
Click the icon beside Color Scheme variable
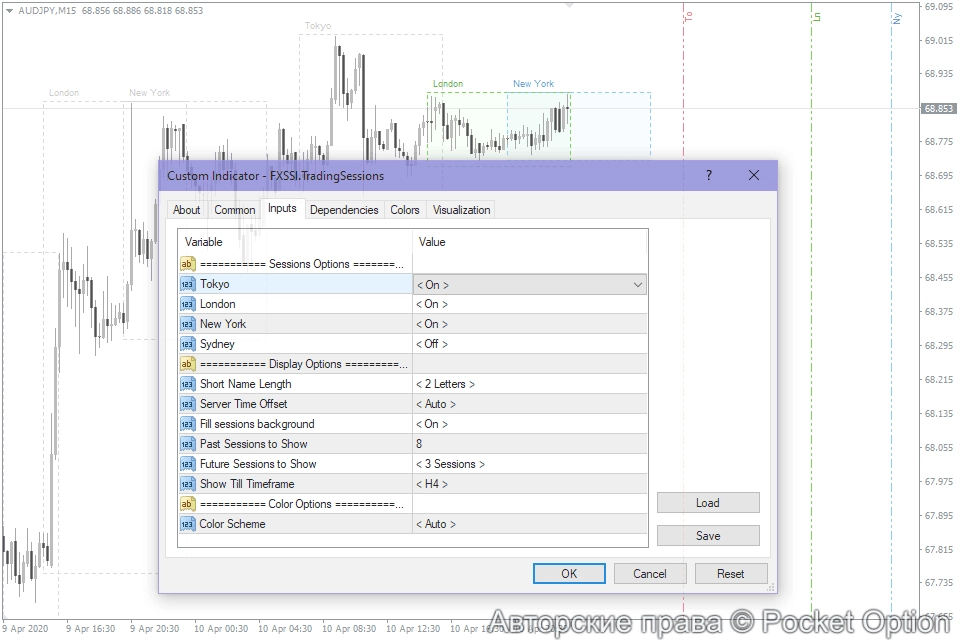188,524
